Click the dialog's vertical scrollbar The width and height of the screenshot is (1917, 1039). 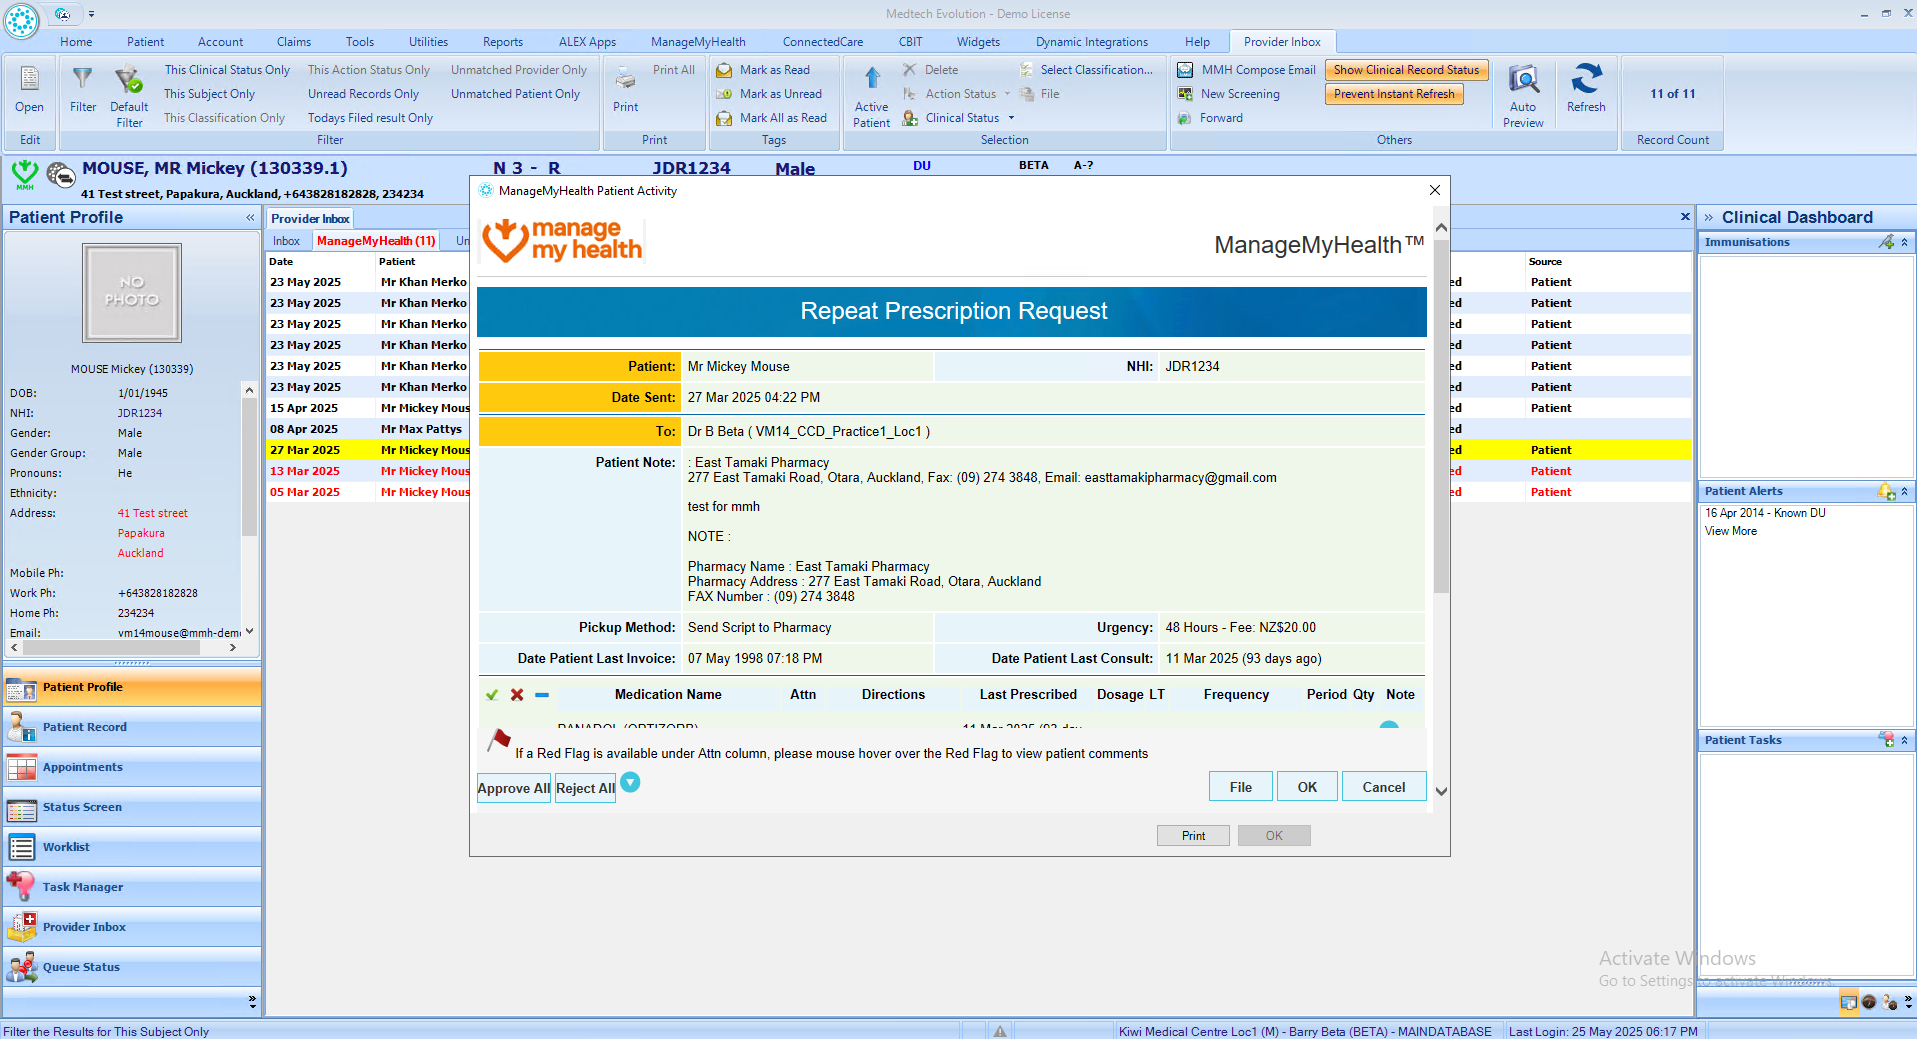1441,500
